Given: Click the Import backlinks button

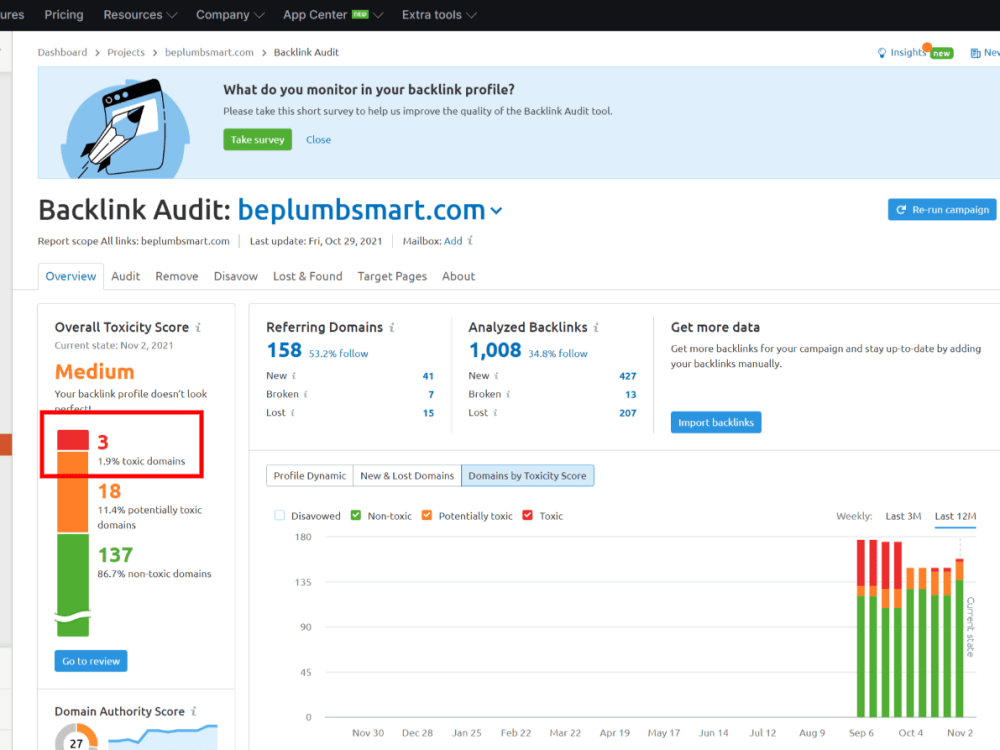Looking at the screenshot, I should 716,422.
